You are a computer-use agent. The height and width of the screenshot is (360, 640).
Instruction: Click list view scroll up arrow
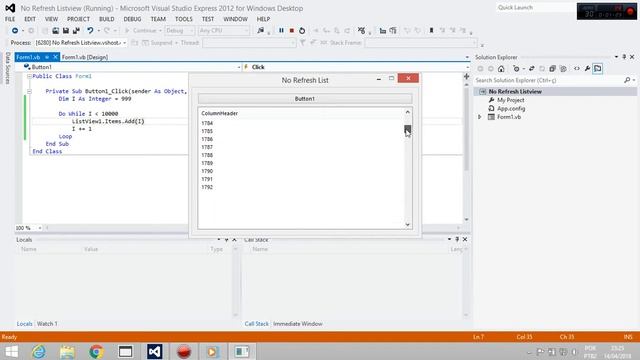point(407,112)
